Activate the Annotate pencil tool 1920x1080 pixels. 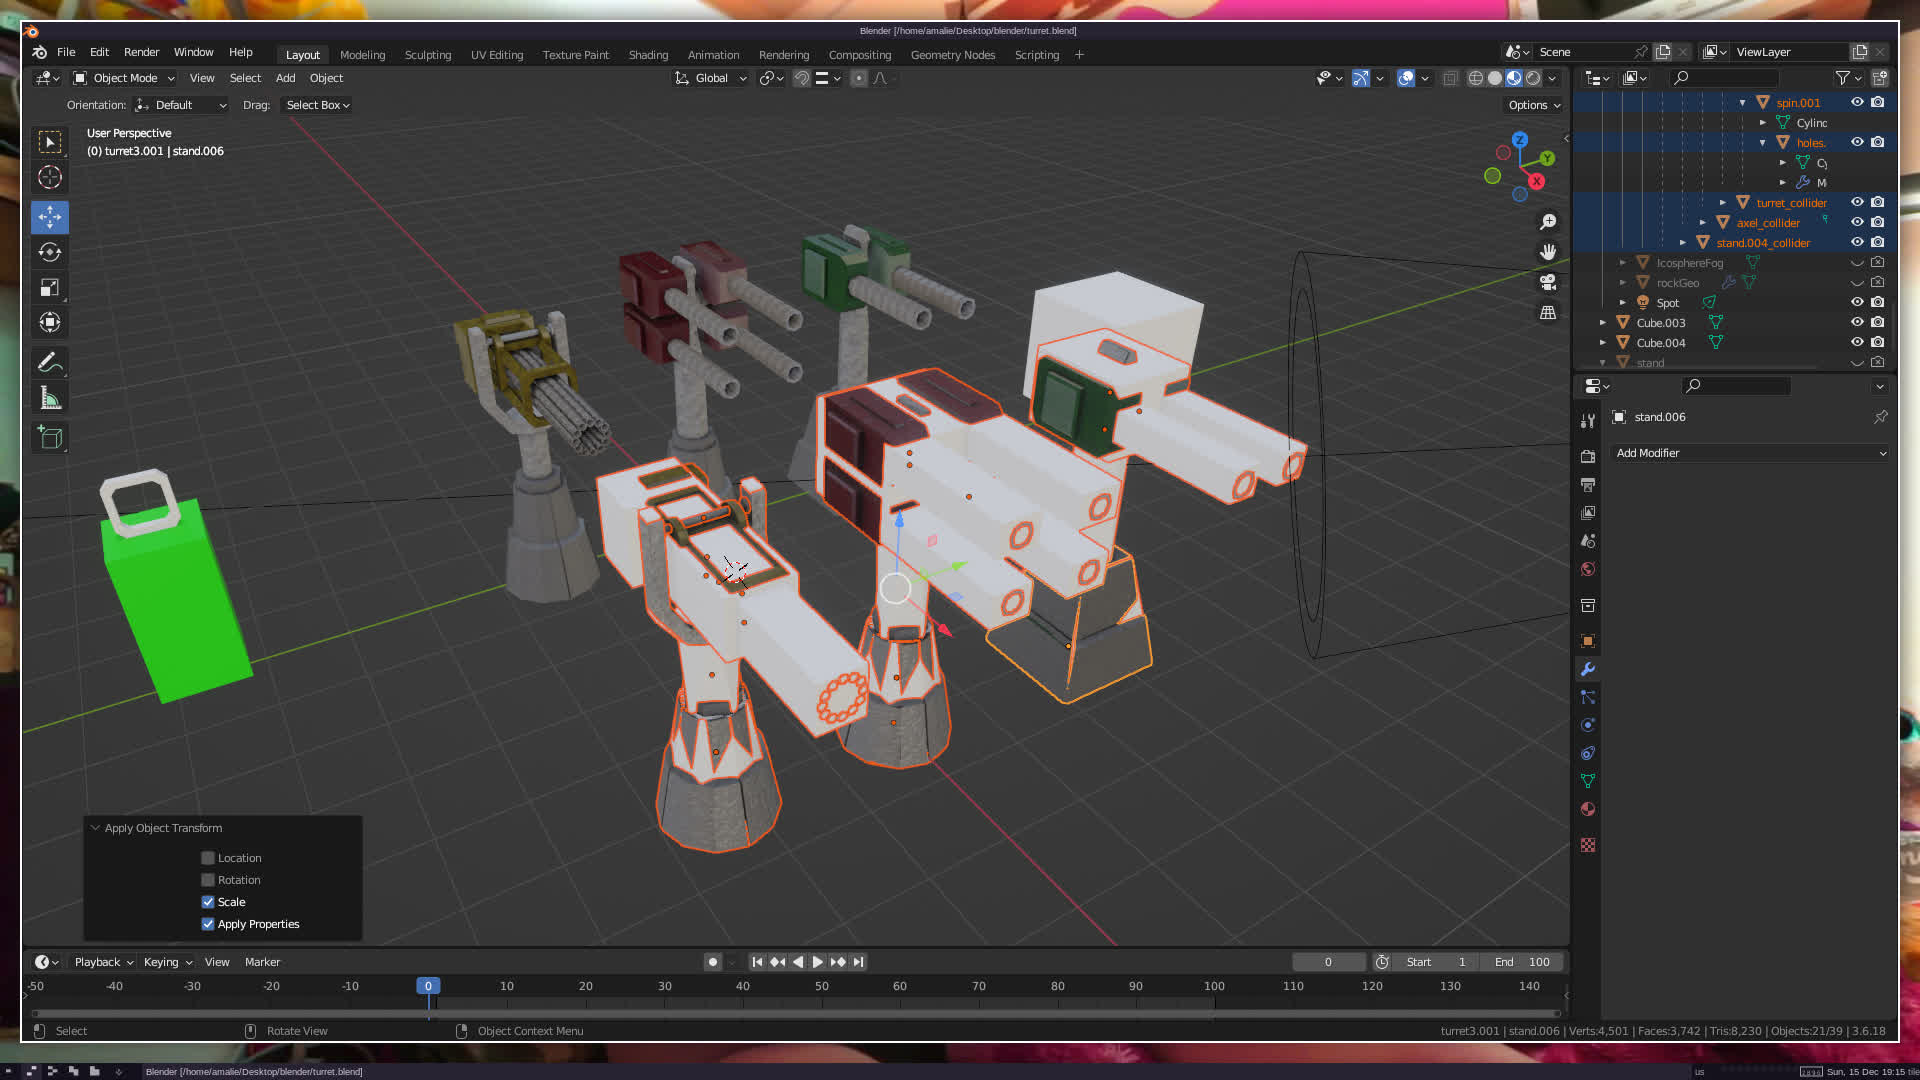pos(50,362)
